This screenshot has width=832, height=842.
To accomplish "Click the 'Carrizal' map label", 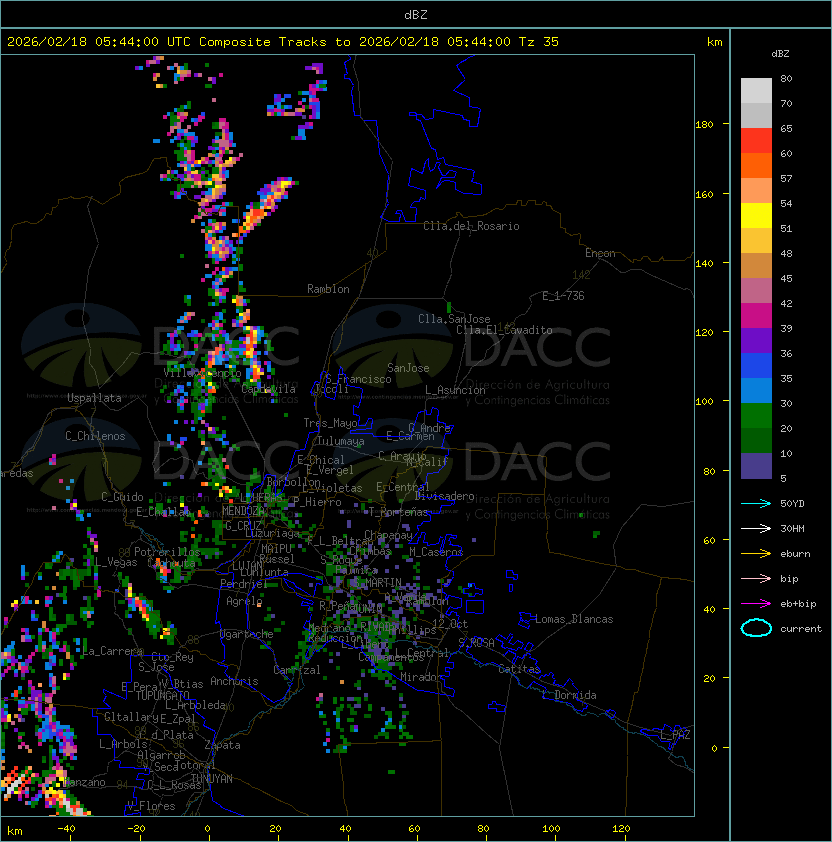I will pos(296,670).
